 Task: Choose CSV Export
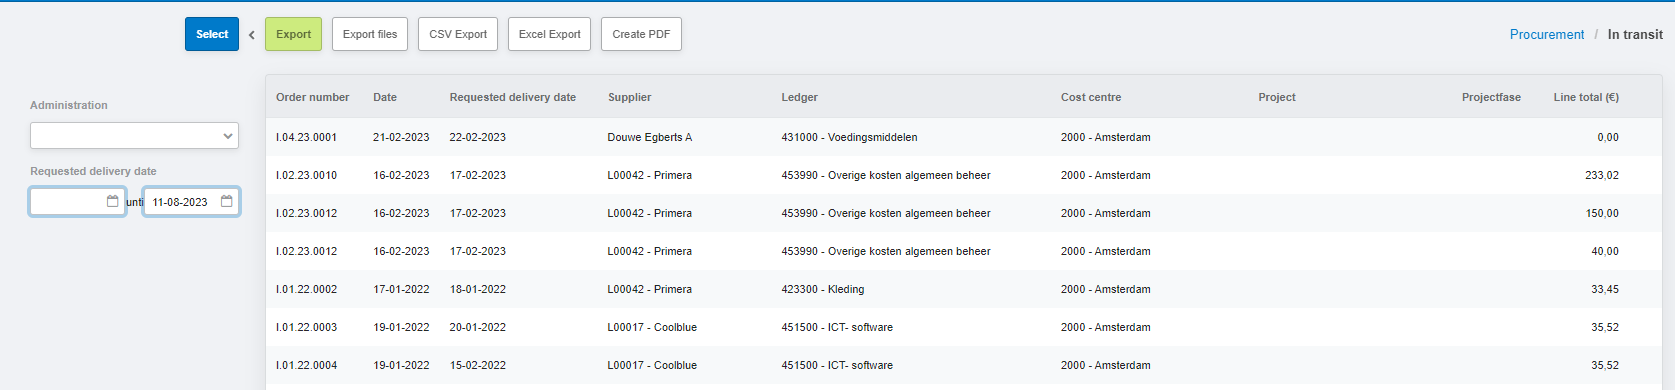458,34
